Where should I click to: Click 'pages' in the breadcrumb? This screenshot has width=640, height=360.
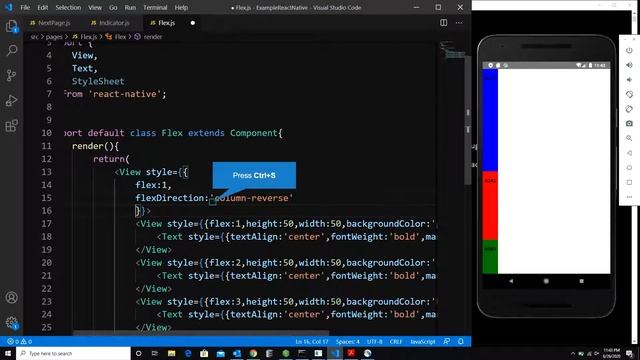coord(54,37)
